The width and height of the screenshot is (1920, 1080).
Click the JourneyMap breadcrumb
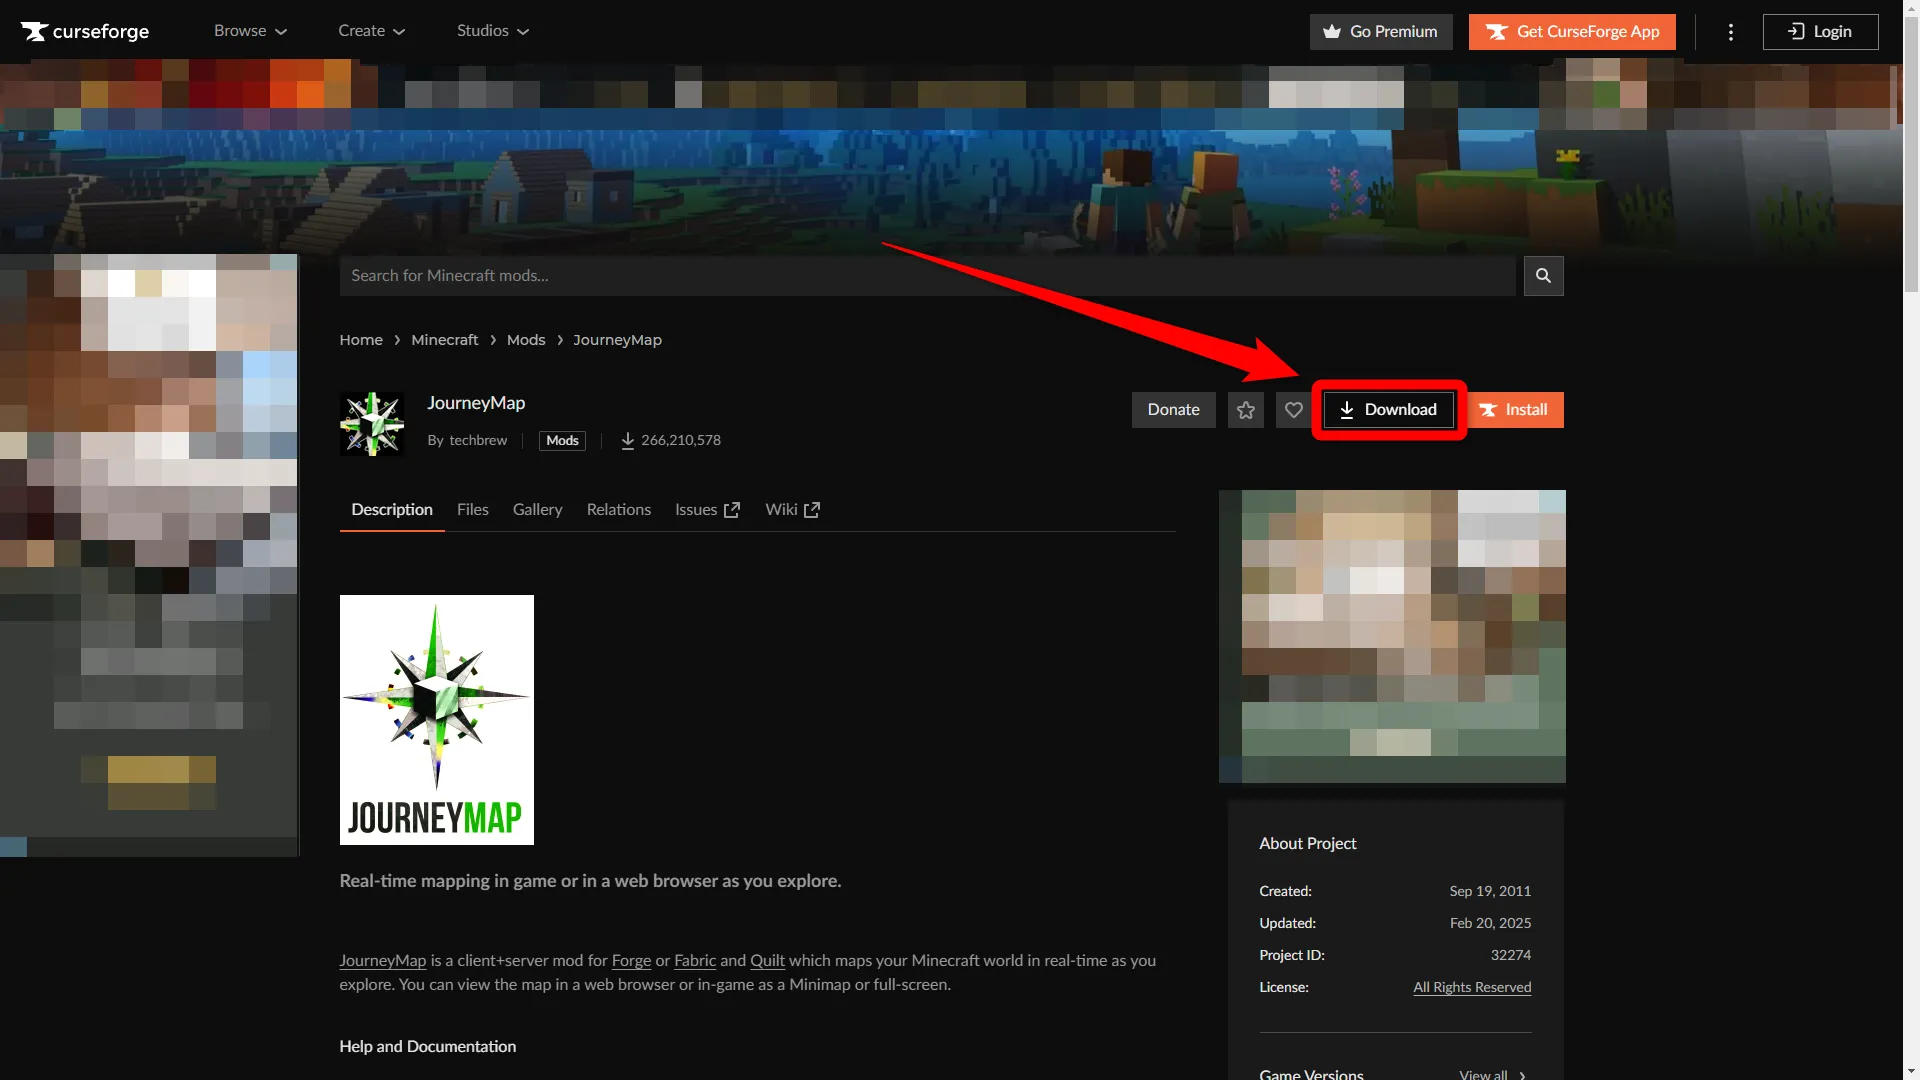point(617,340)
